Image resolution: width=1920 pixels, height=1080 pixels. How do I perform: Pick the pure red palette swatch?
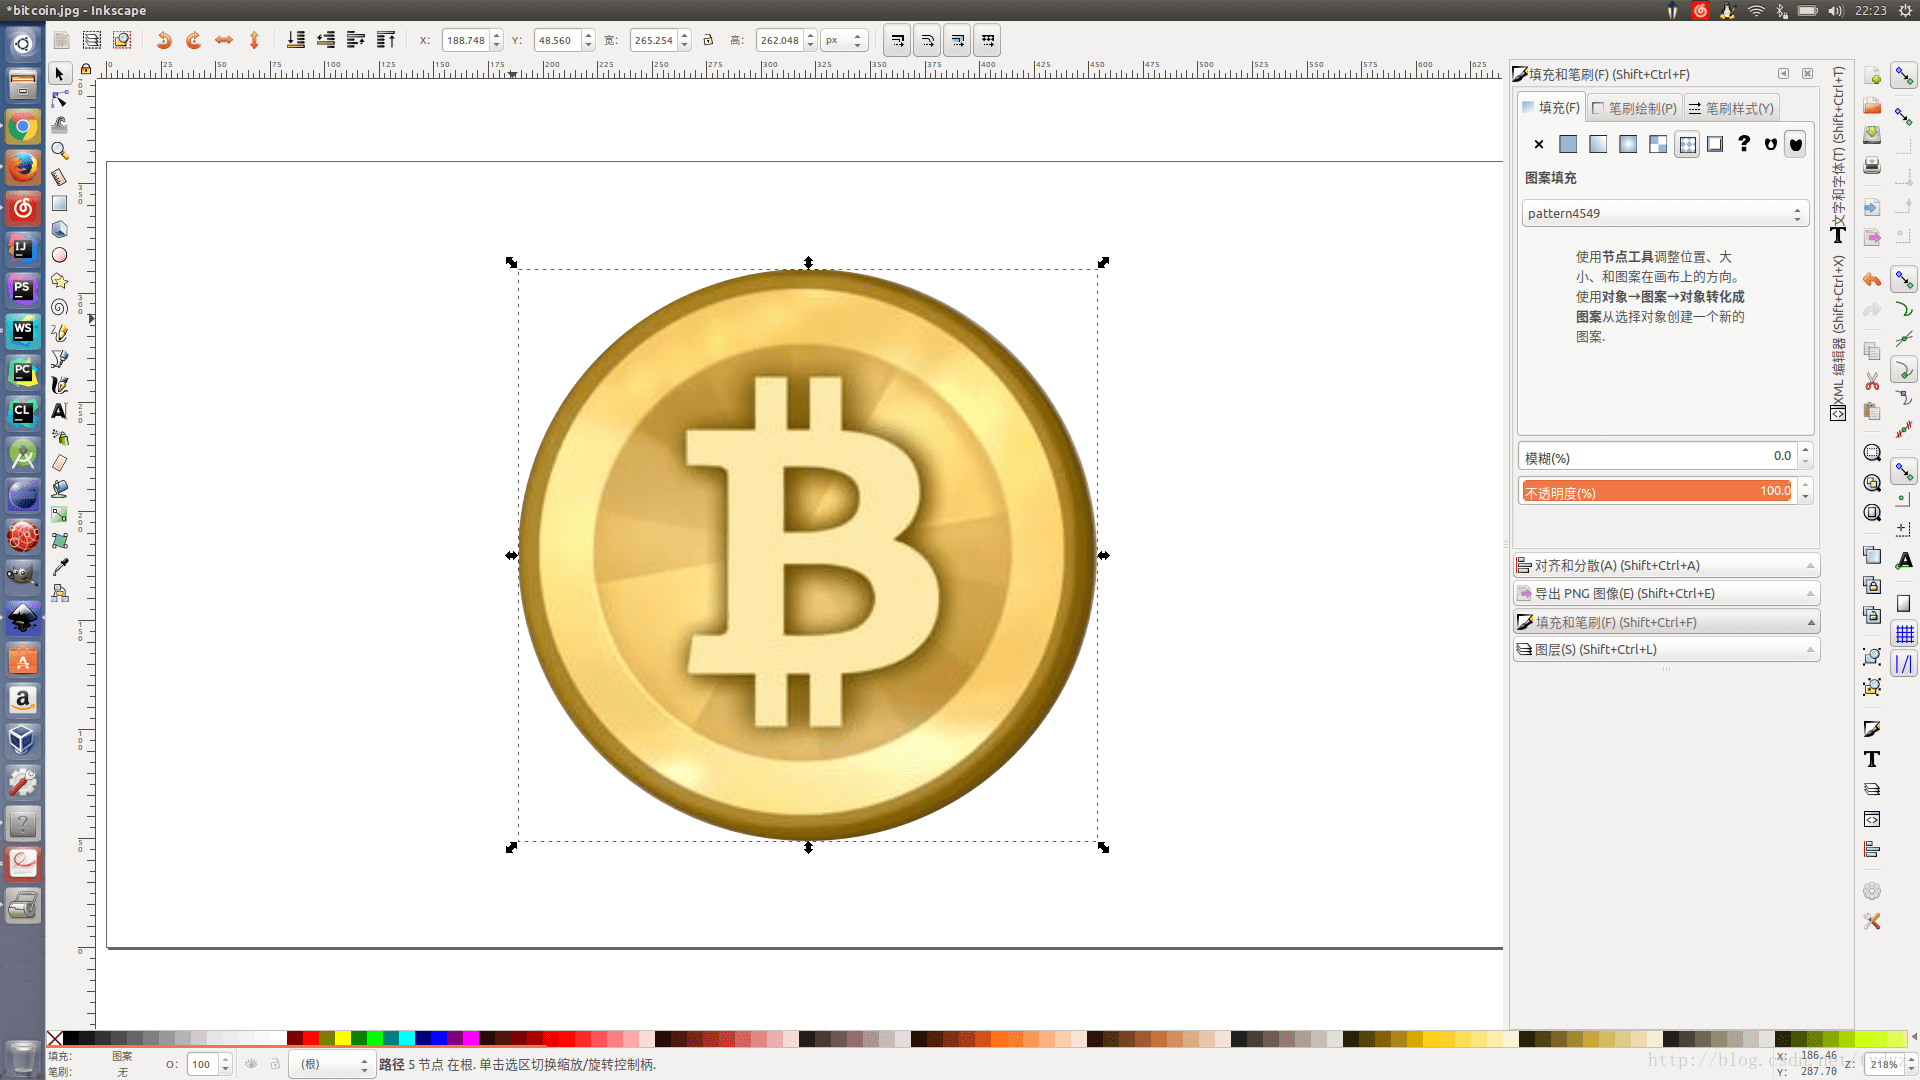(x=311, y=1038)
